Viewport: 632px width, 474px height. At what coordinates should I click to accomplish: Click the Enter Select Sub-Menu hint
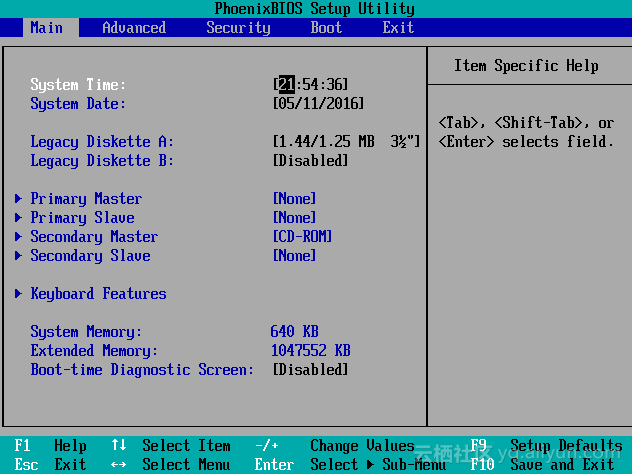(x=350, y=464)
